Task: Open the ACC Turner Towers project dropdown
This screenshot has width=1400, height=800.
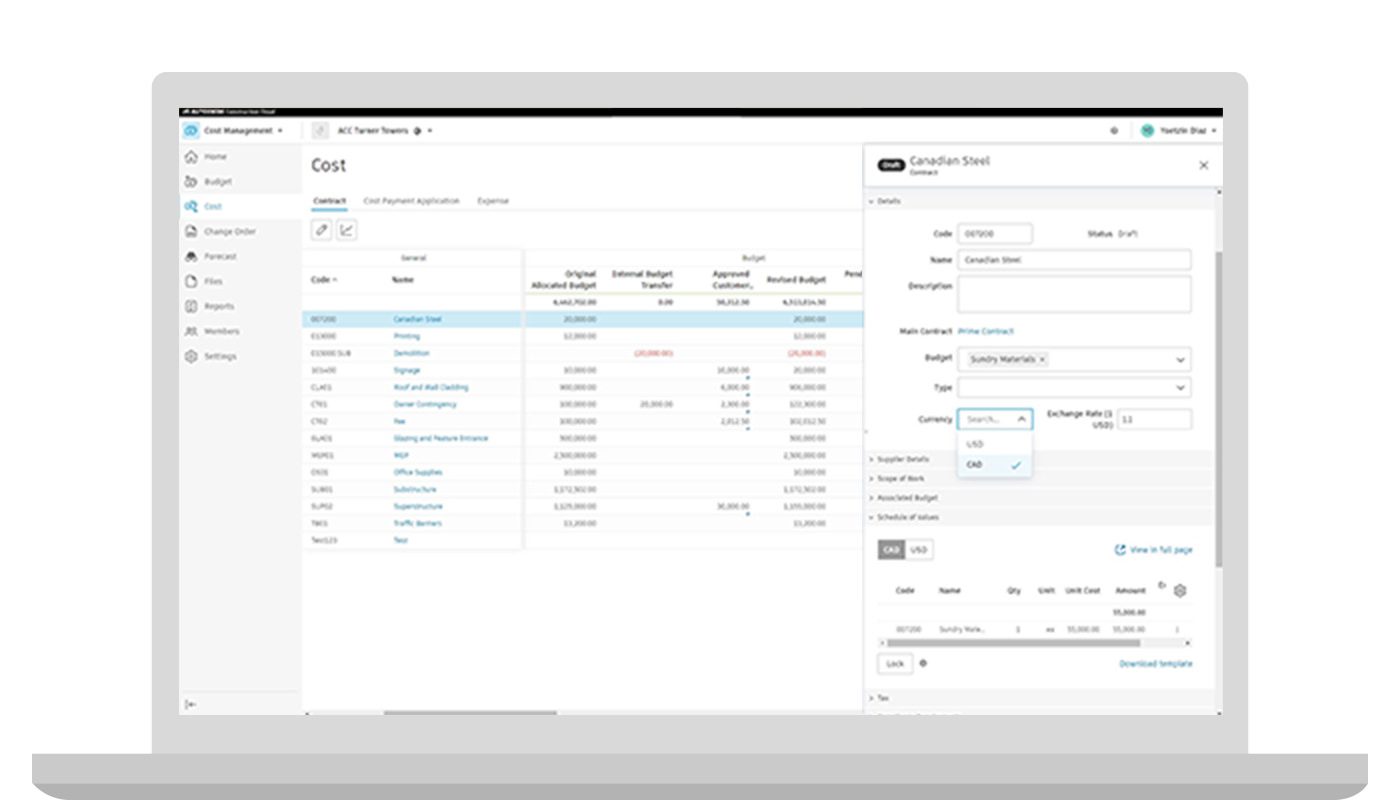Action: click(430, 131)
